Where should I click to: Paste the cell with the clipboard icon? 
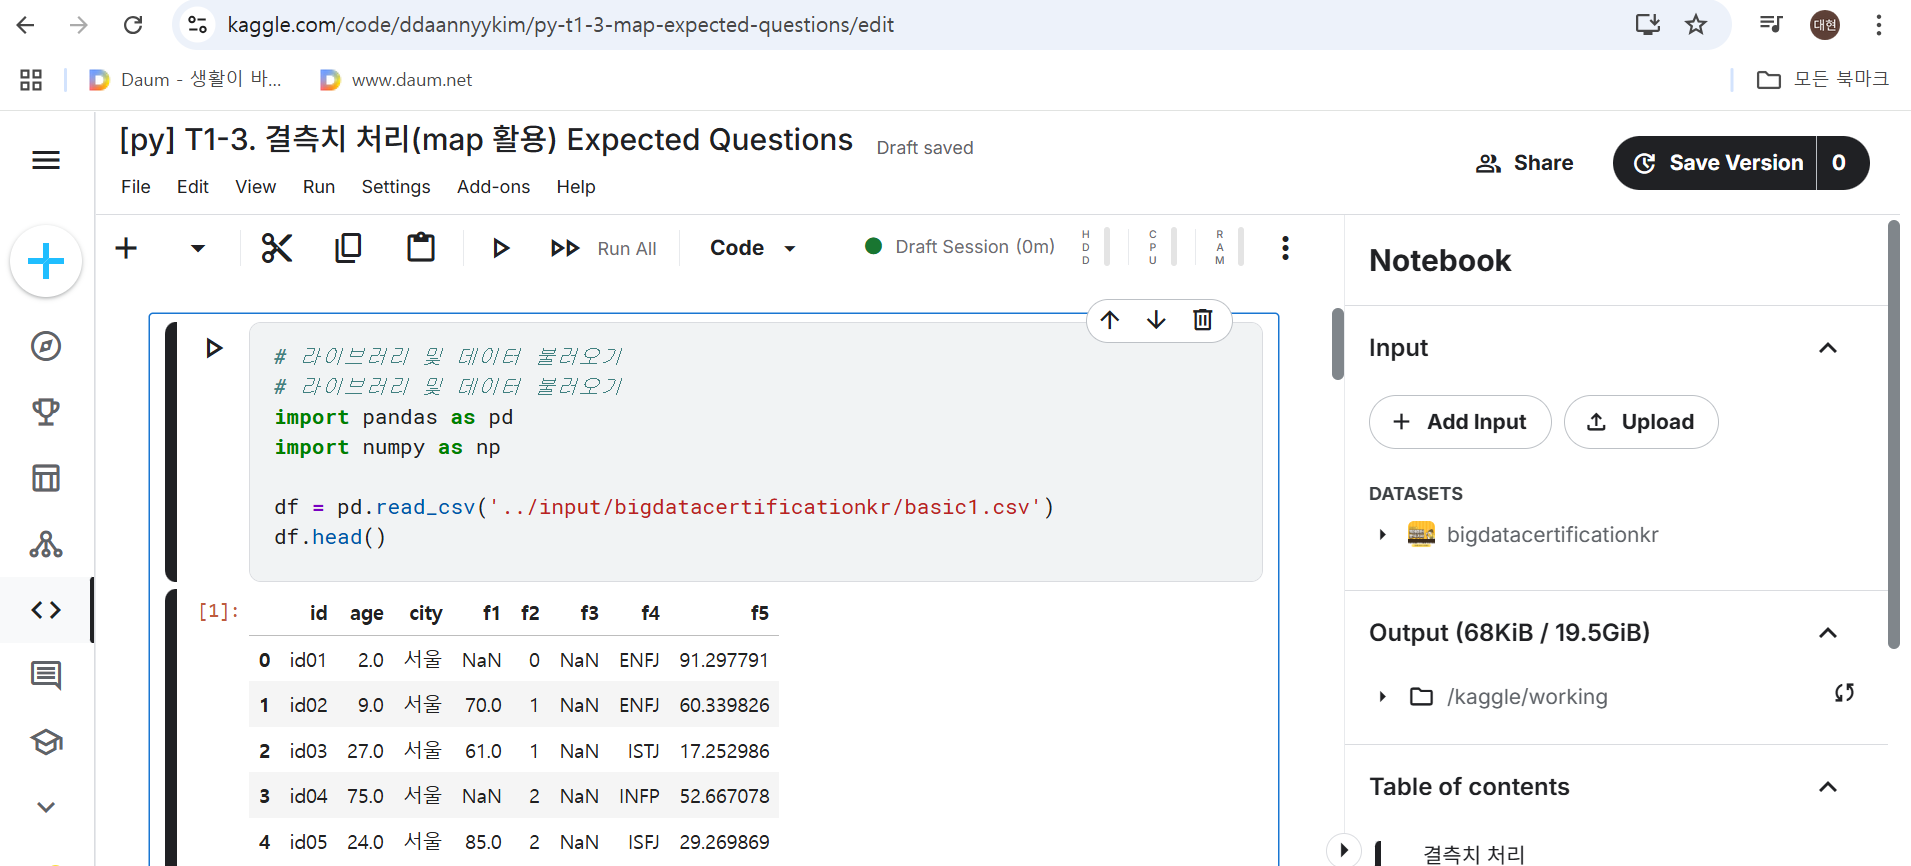tap(421, 247)
